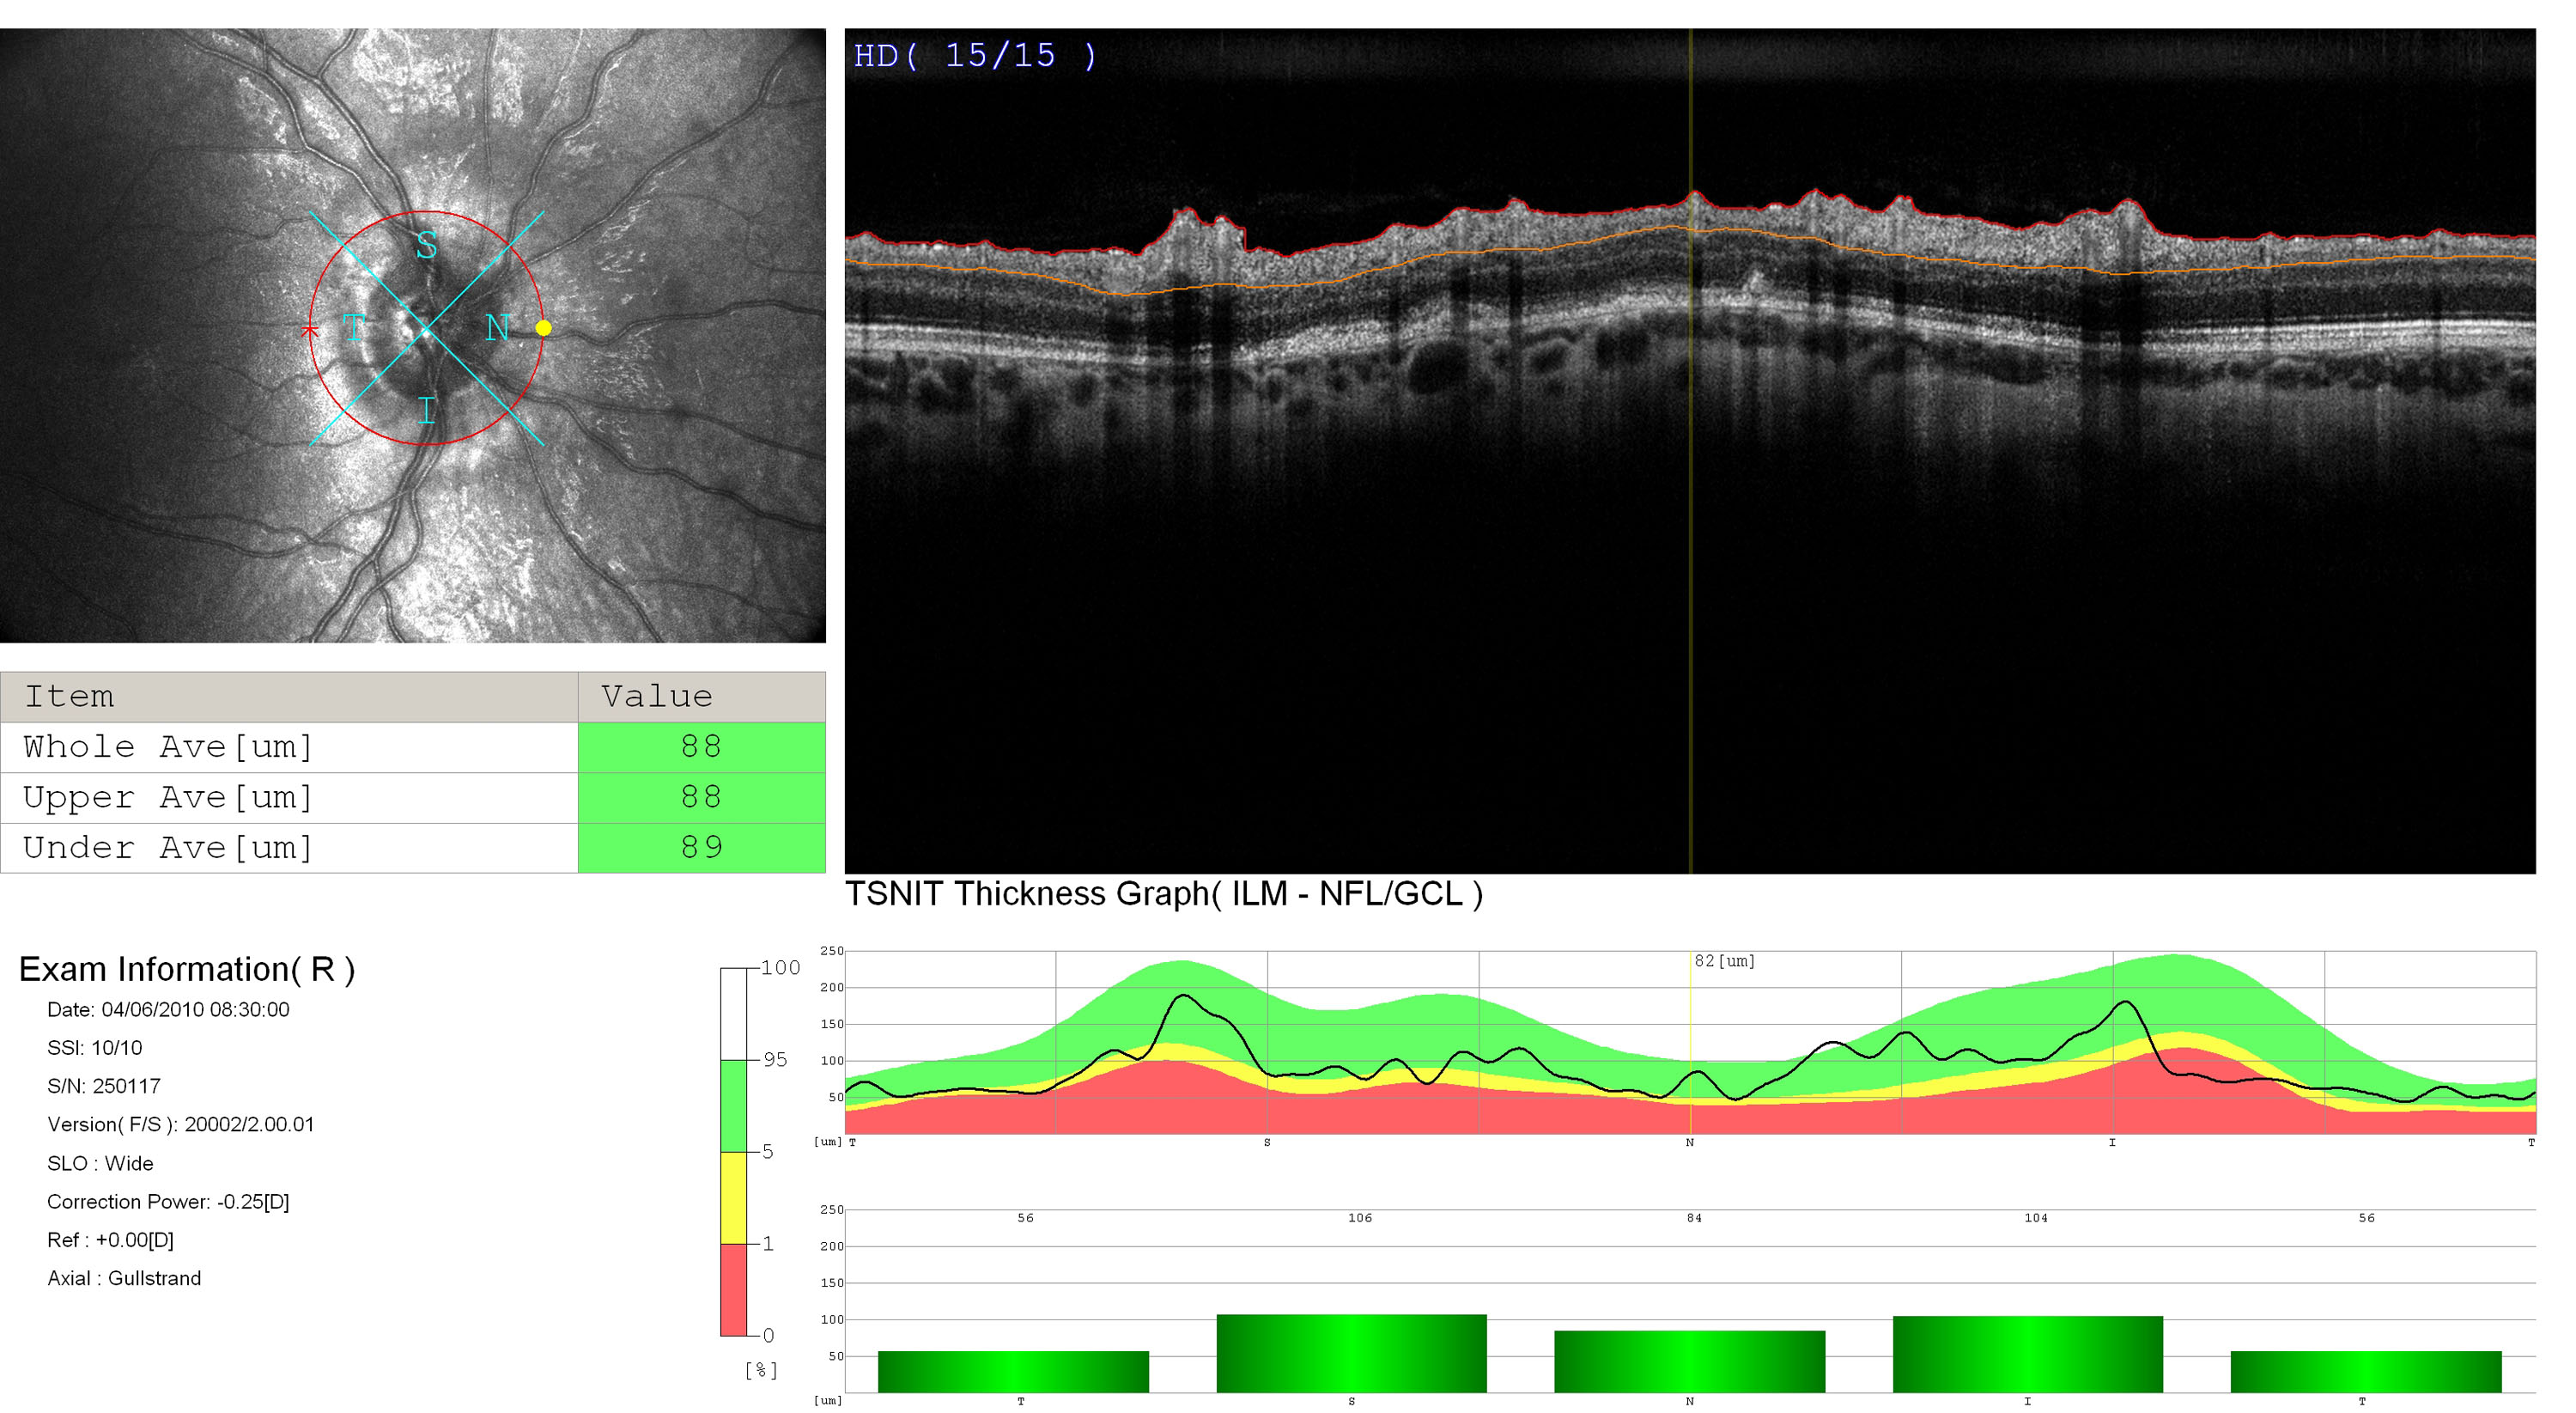Image resolution: width=2576 pixels, height=1413 pixels.
Task: Click the vertical yellow cursor line in the OCT B-scan
Action: (x=1690, y=450)
